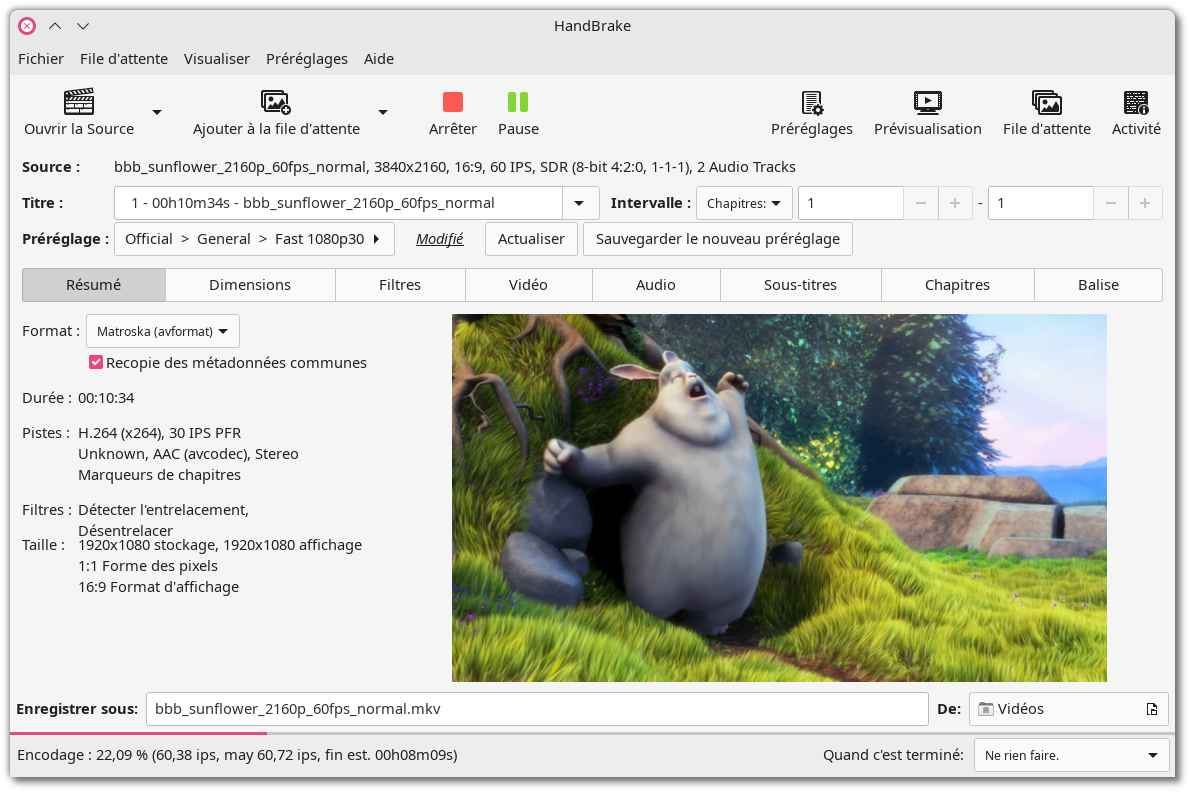Click the start chapter number field

tap(851, 203)
